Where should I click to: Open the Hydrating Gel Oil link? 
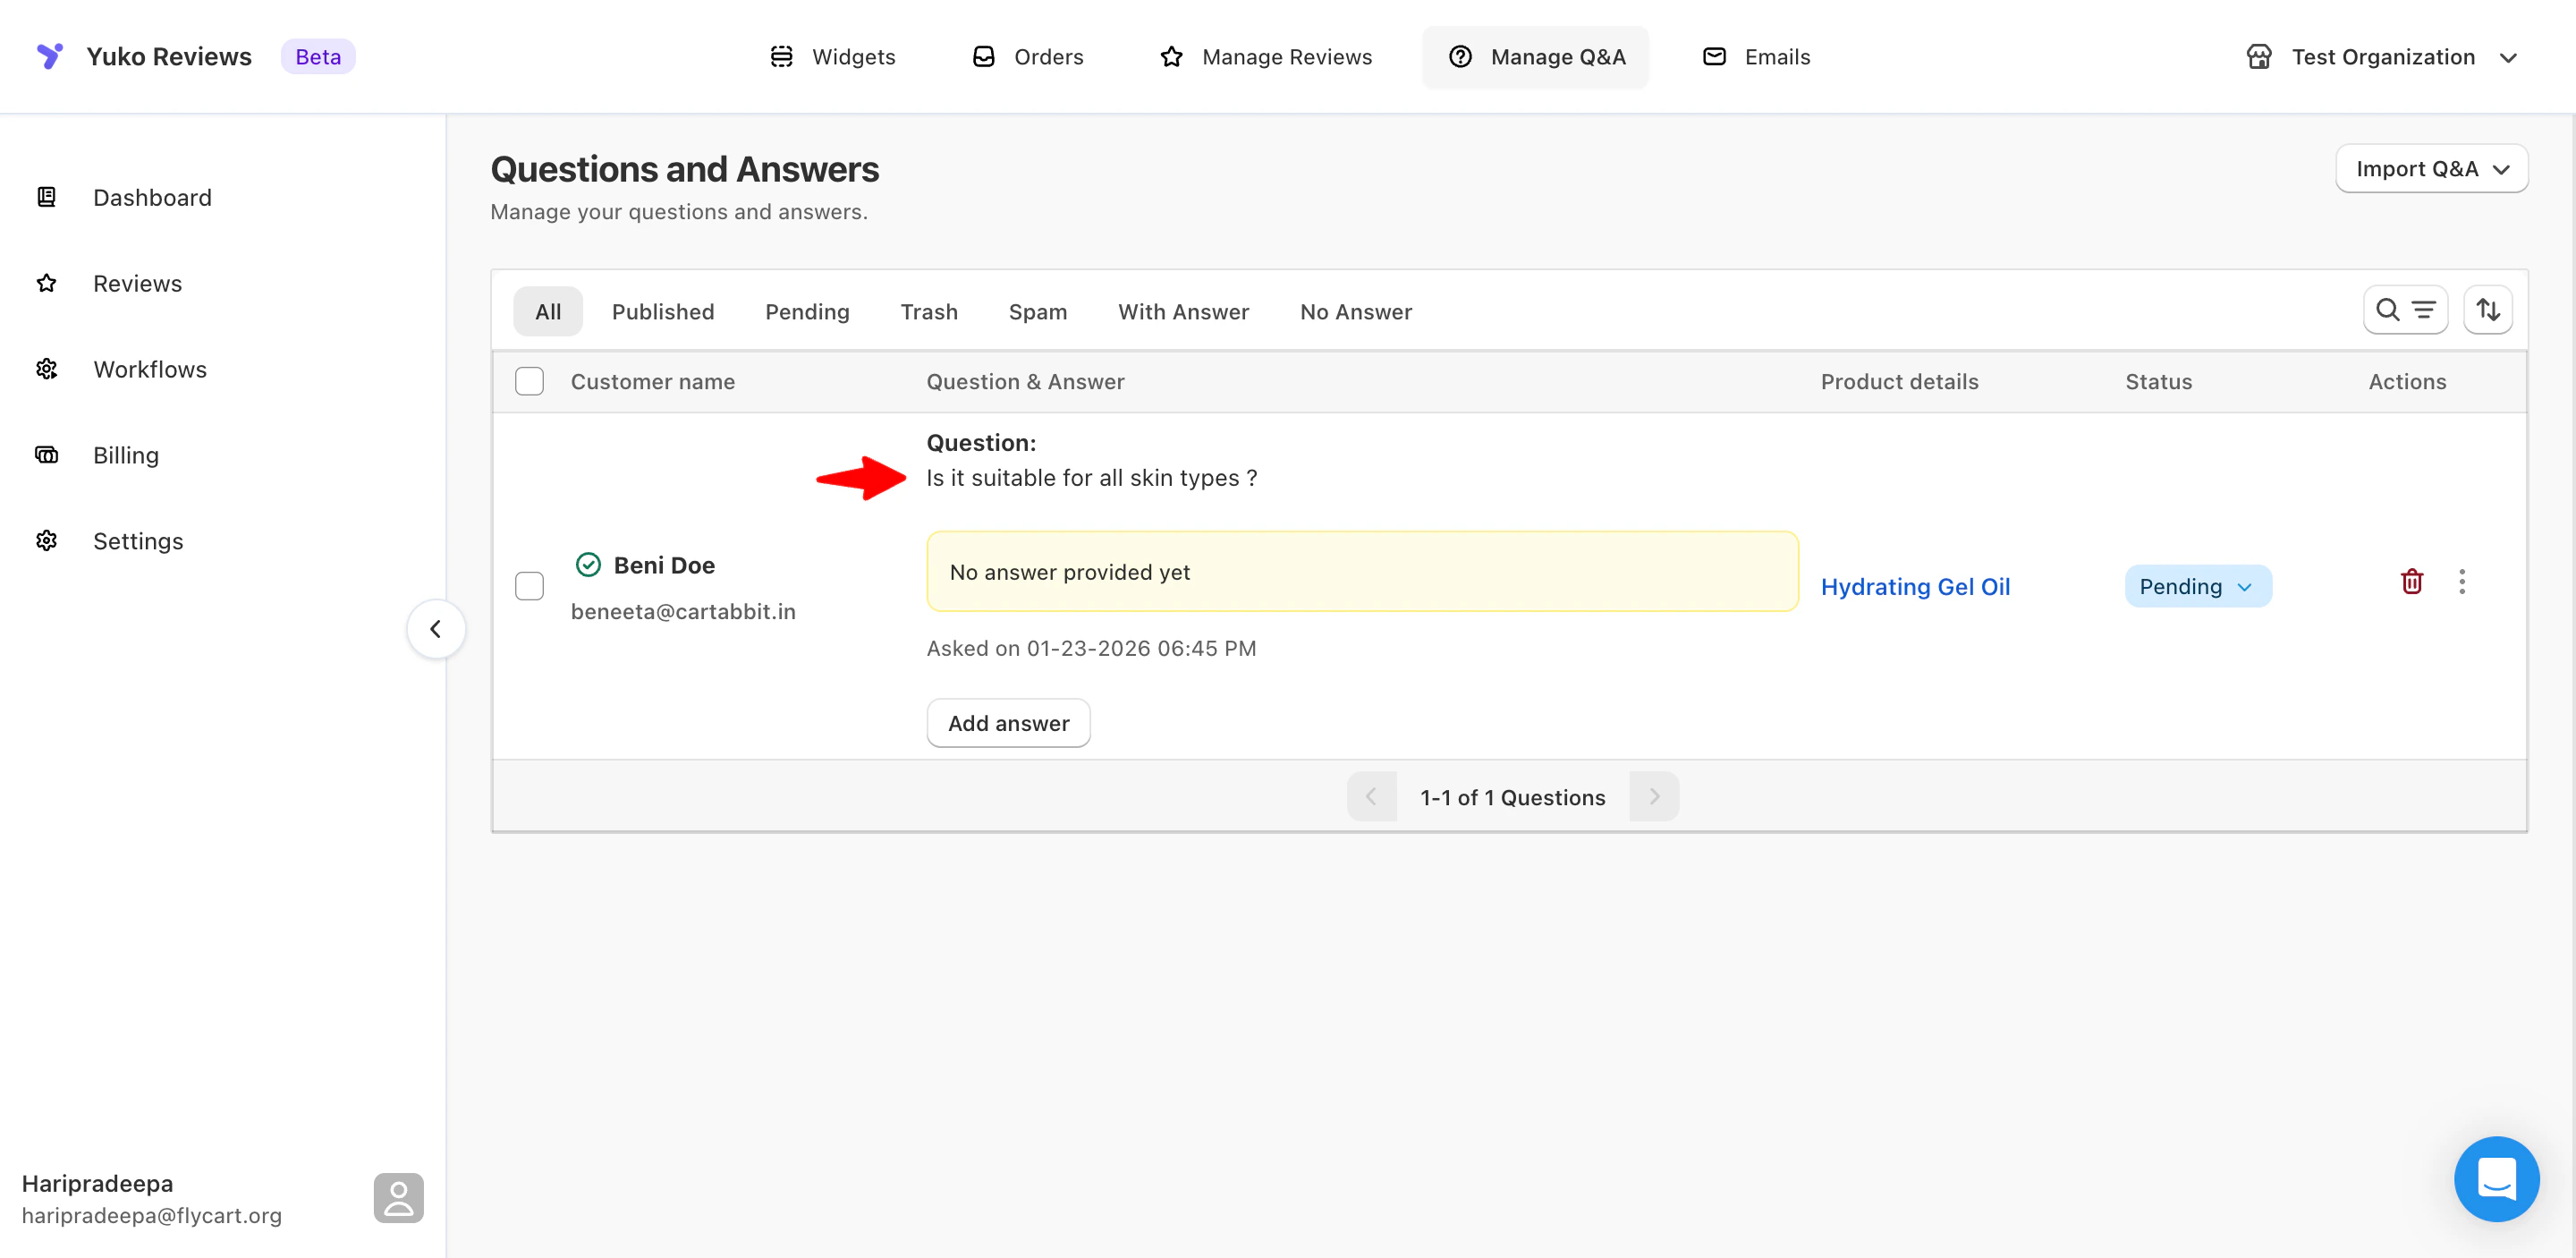click(x=1914, y=587)
